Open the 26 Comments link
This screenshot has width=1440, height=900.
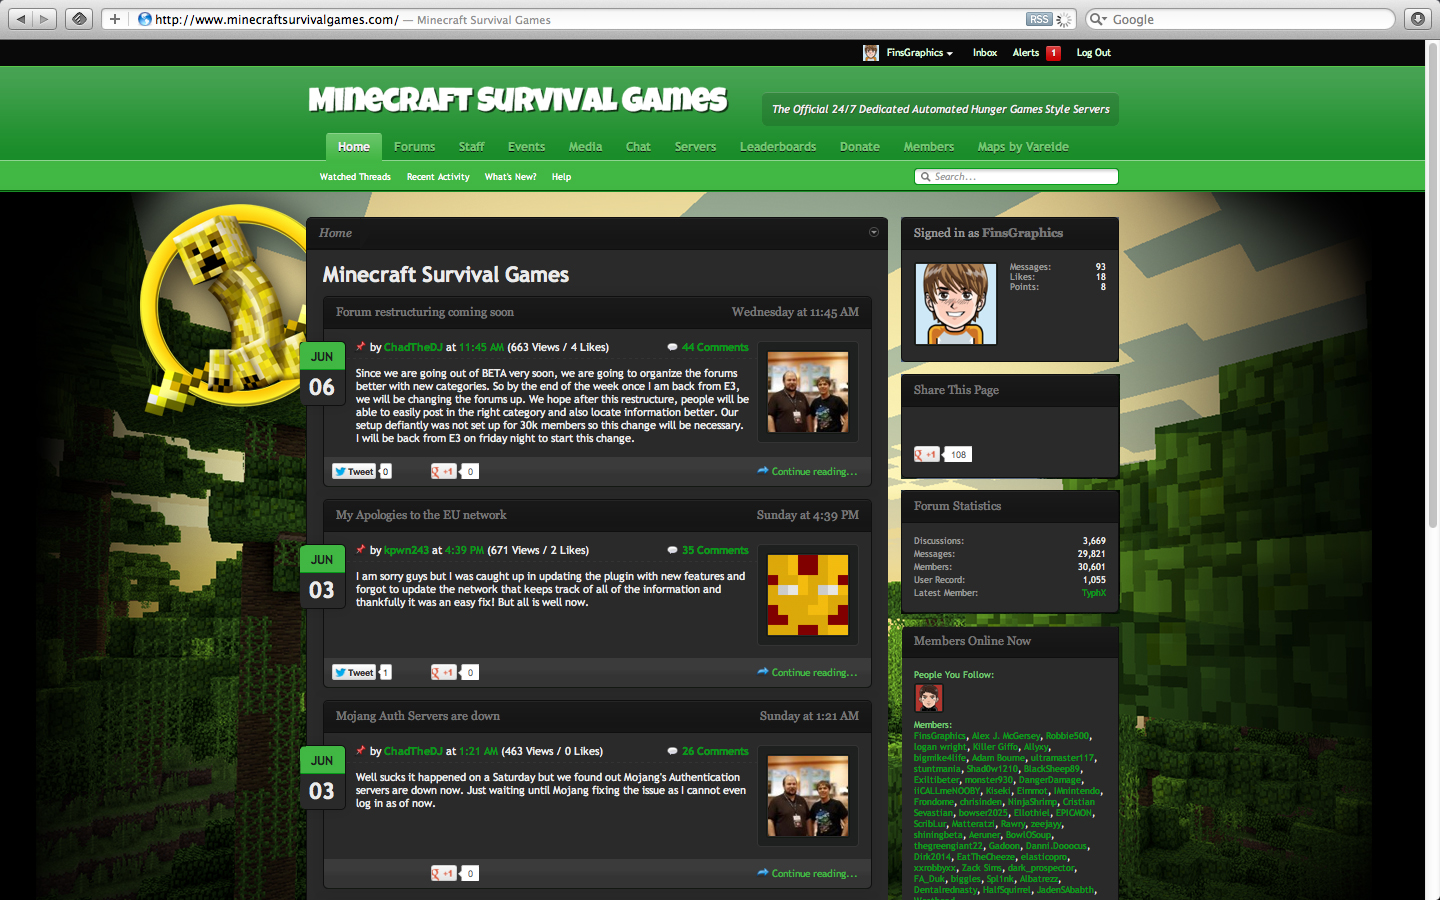(x=715, y=751)
